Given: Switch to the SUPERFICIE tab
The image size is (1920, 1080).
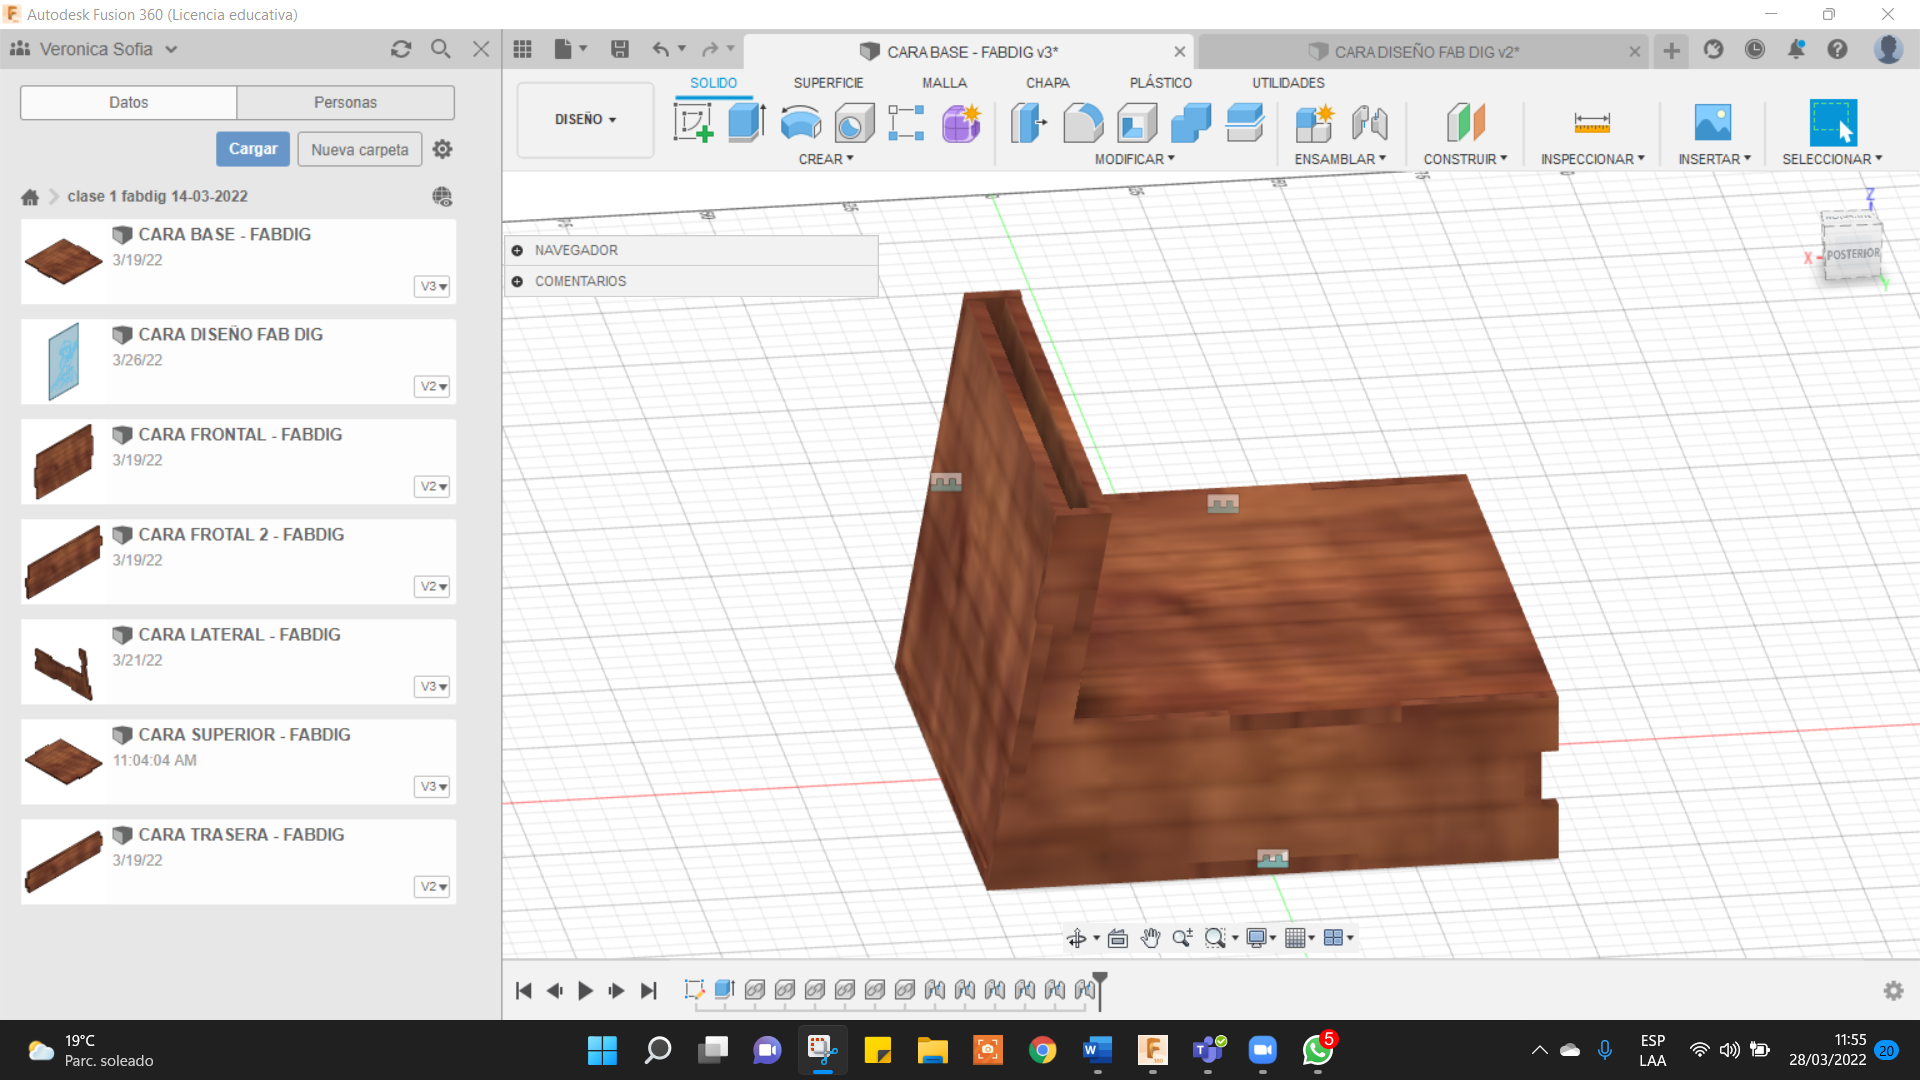Looking at the screenshot, I should [828, 83].
